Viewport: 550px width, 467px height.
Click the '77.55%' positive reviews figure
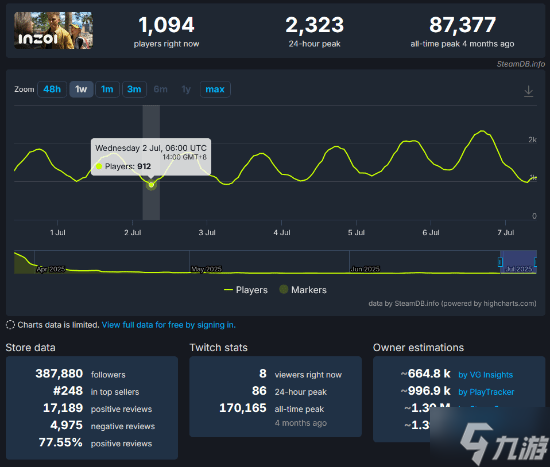[x=60, y=442]
